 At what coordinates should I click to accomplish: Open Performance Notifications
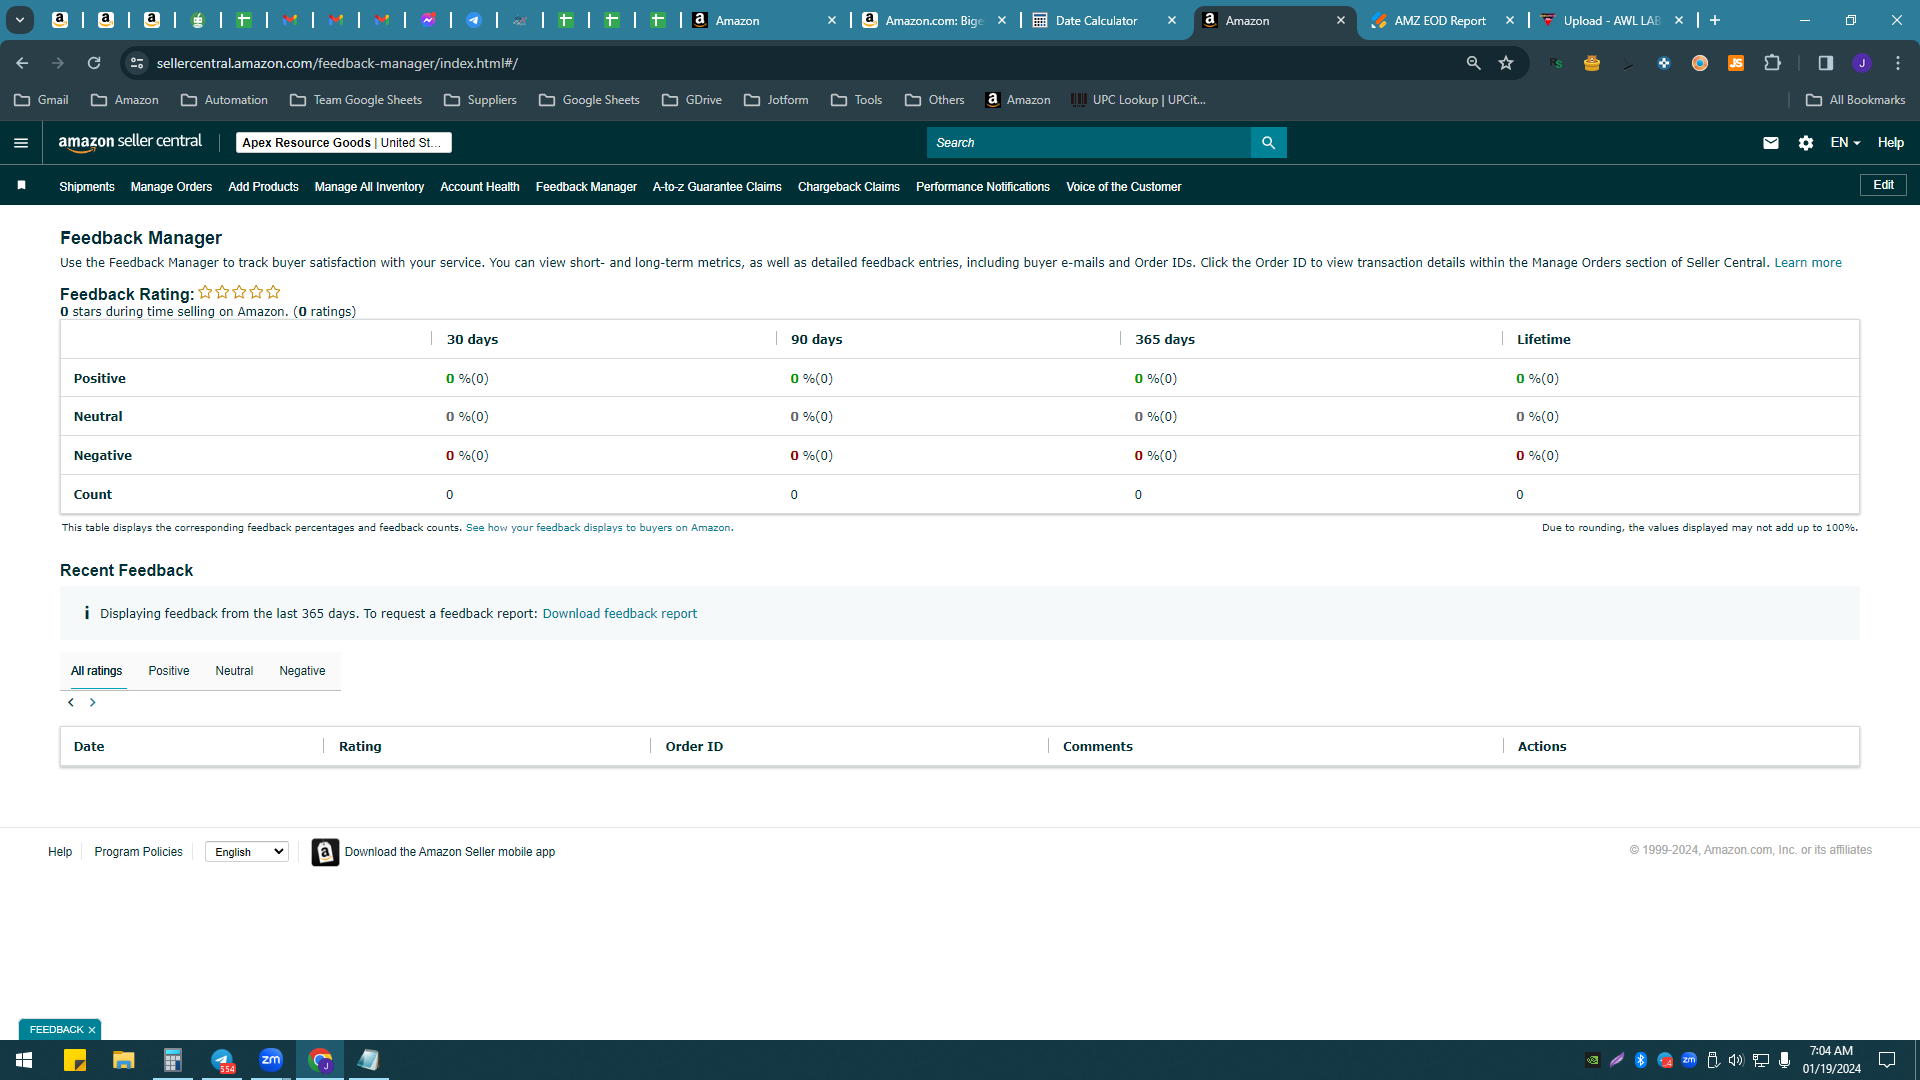point(983,187)
